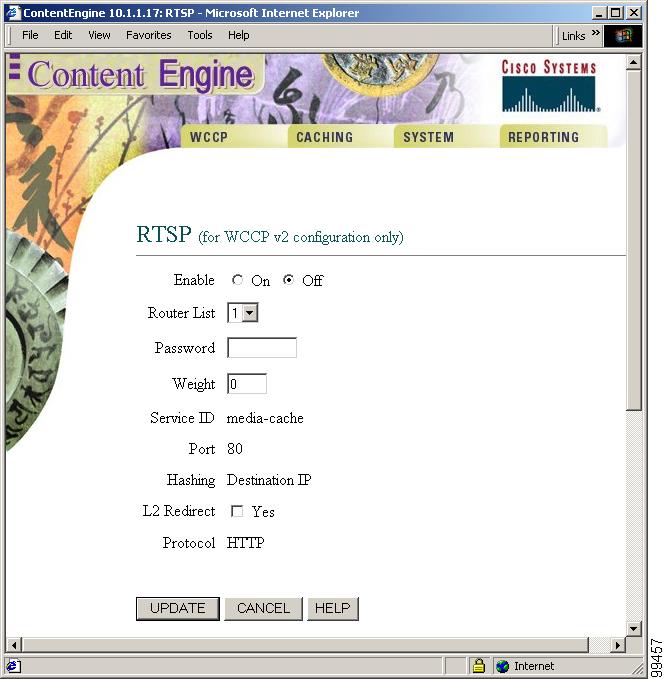Viewport: 666px width, 679px height.
Task: Click the vertical scrollbar thumb
Action: (x=634, y=240)
